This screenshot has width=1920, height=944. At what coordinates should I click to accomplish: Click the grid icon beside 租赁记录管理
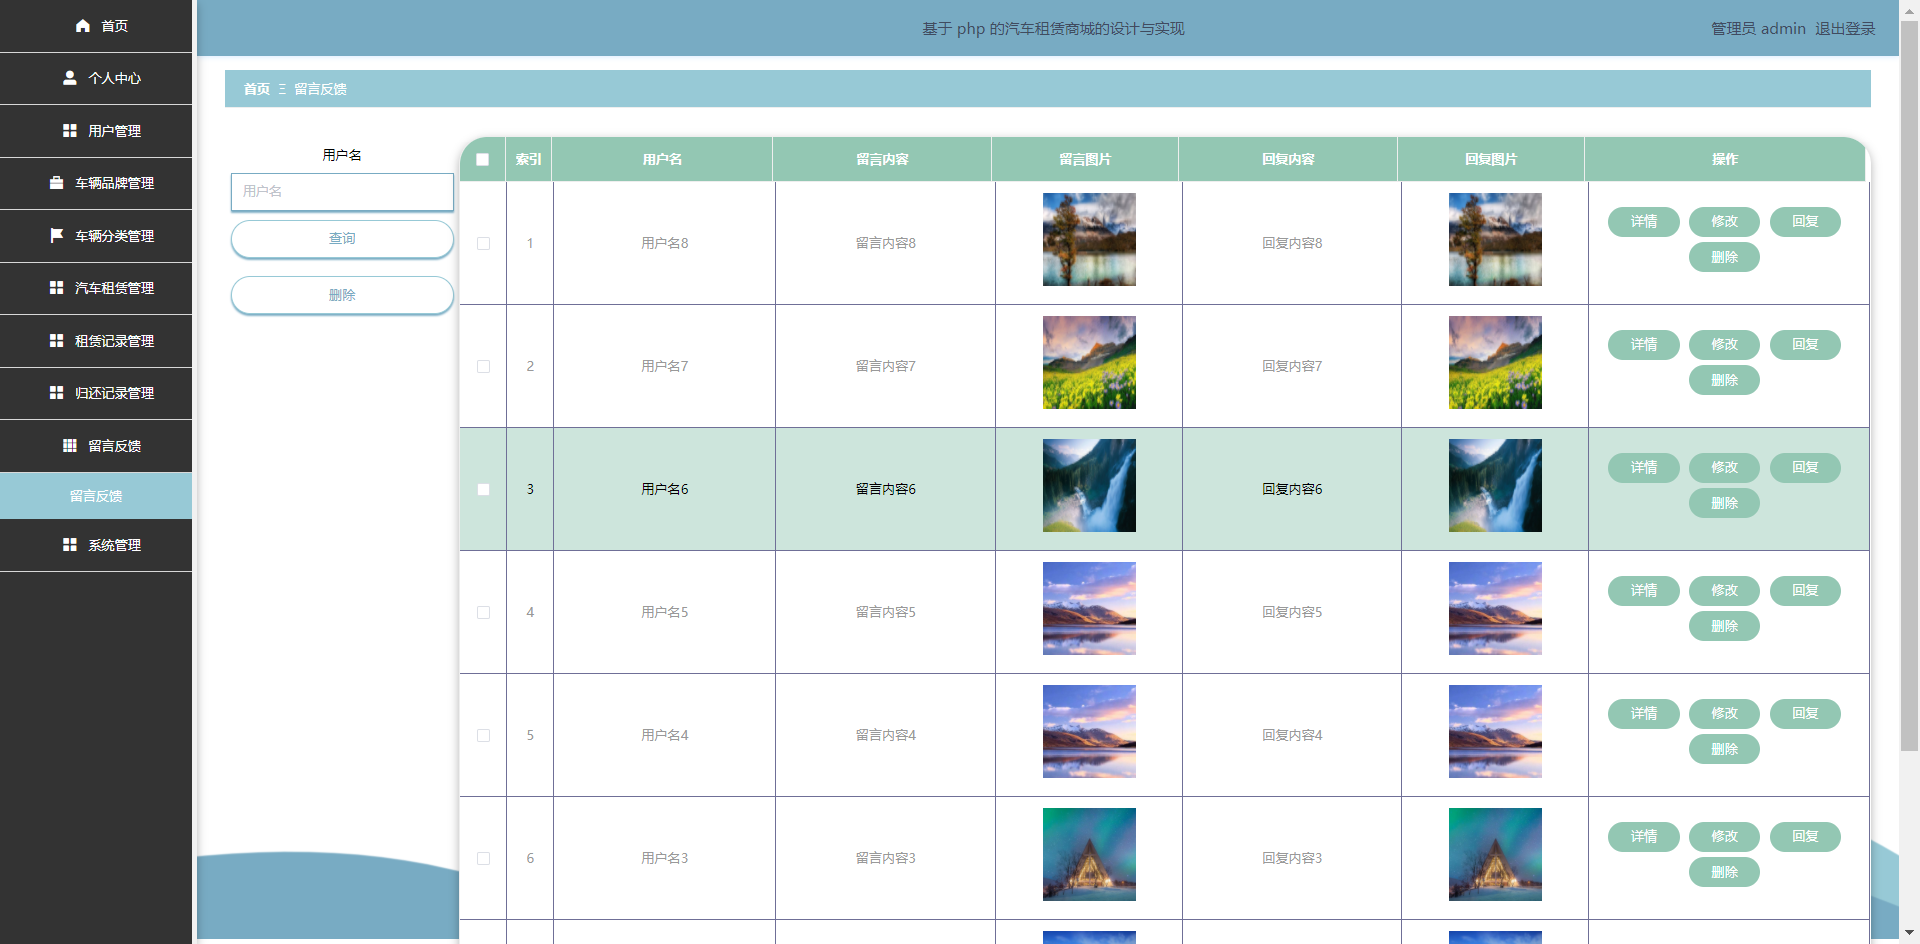pyautogui.click(x=57, y=341)
